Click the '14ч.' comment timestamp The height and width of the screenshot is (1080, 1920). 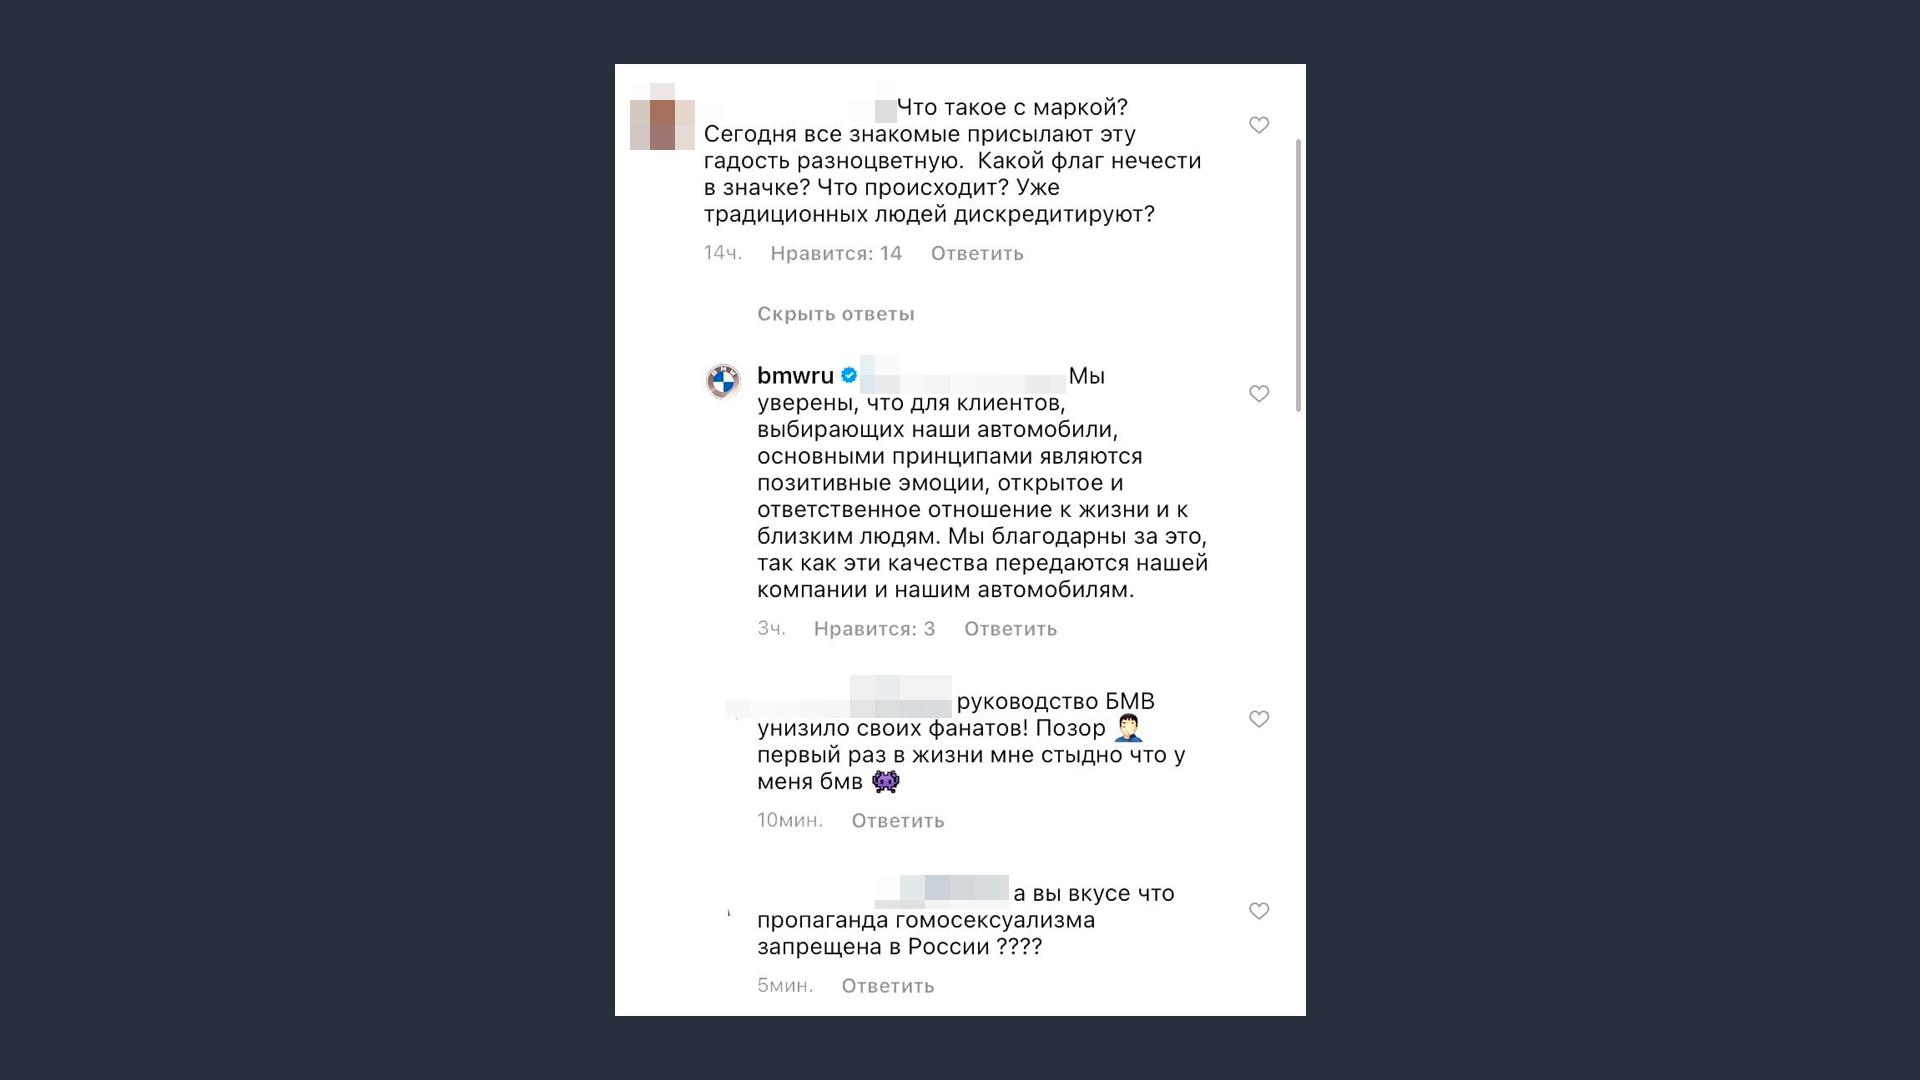pyautogui.click(x=722, y=254)
